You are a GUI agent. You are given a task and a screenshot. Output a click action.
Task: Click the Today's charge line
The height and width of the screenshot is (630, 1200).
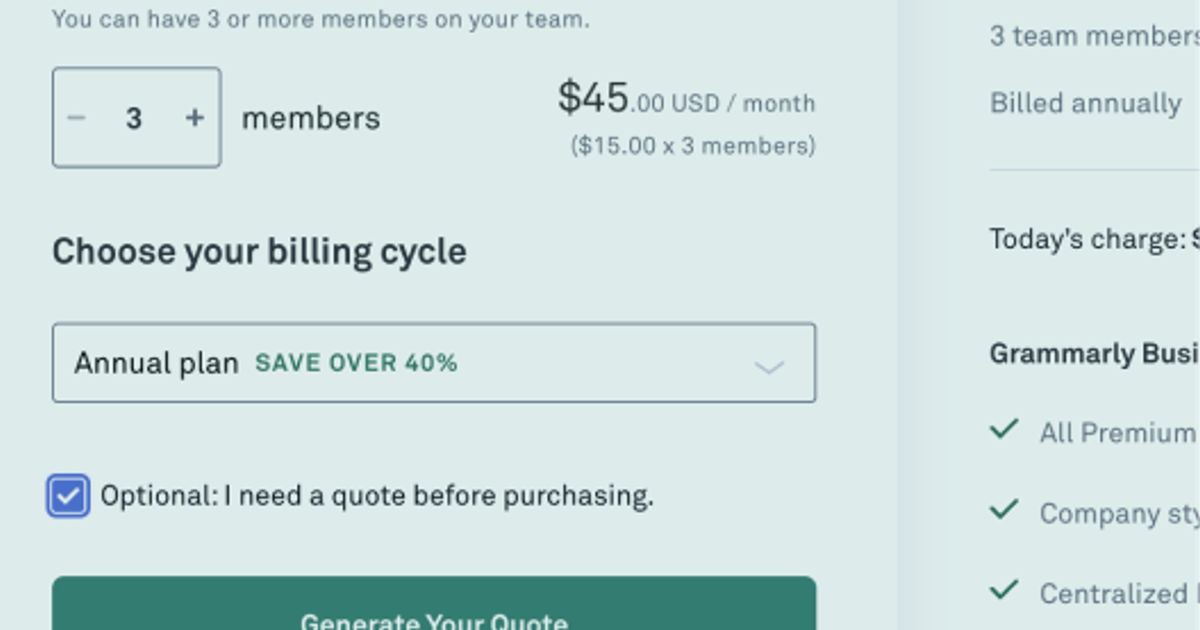click(1090, 239)
